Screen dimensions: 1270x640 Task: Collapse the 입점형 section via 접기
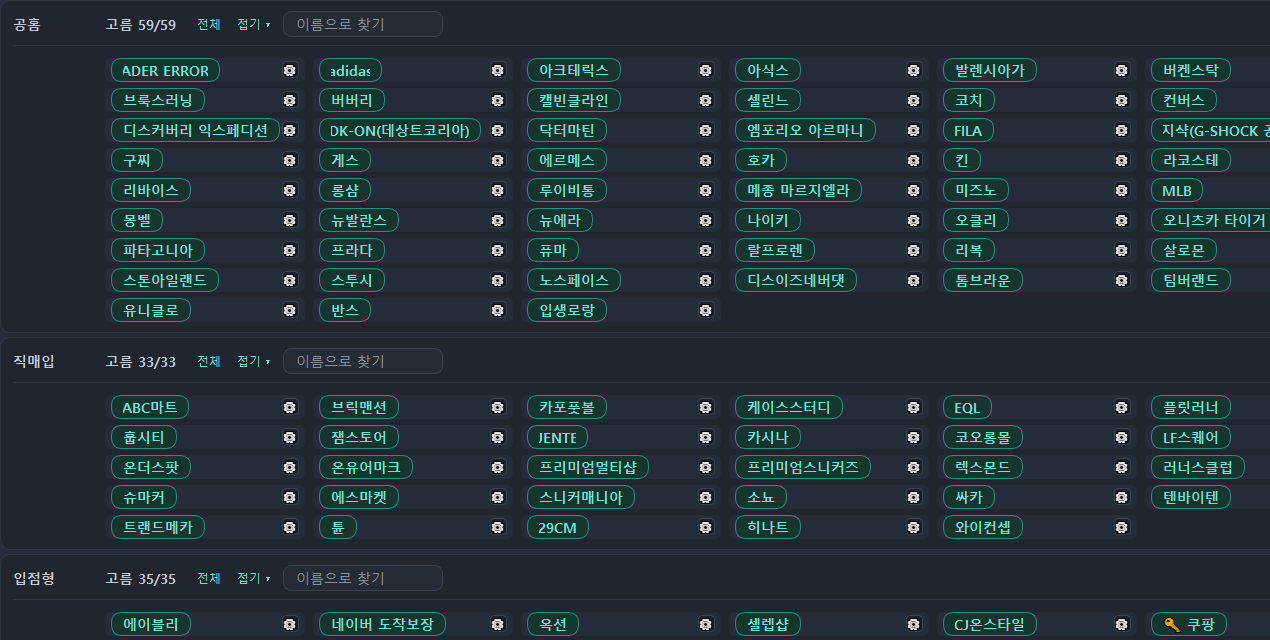(254, 578)
